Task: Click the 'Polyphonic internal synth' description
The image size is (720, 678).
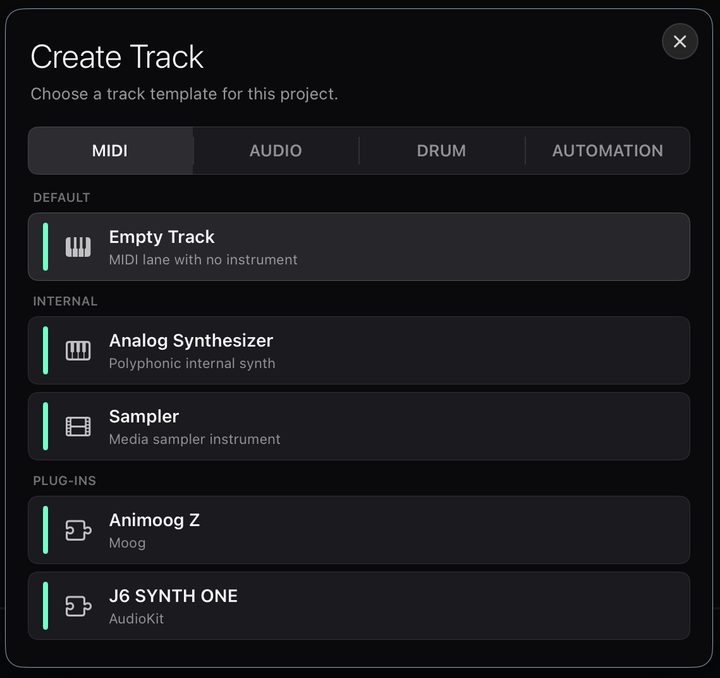Action: tap(192, 364)
